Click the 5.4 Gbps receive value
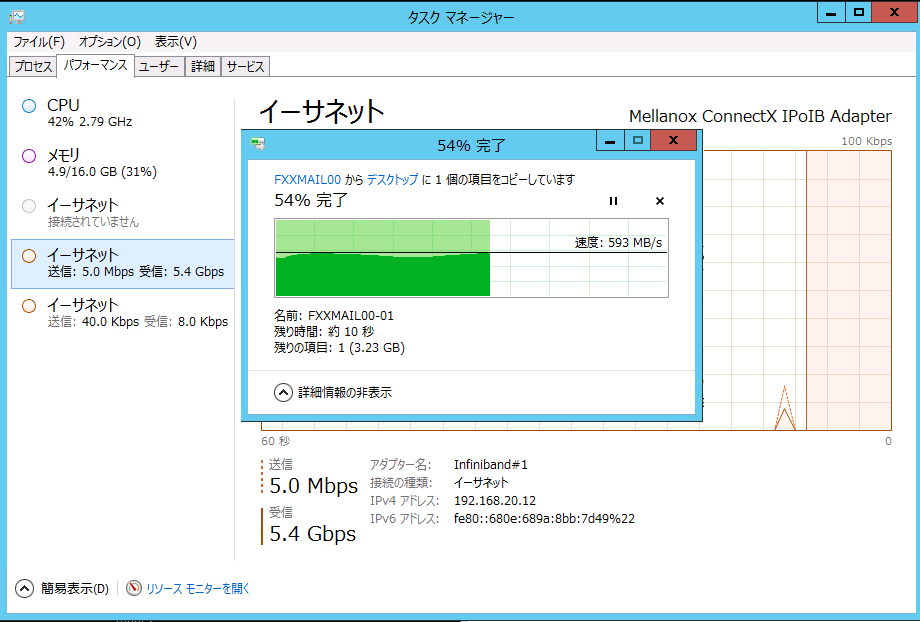 tap(313, 534)
